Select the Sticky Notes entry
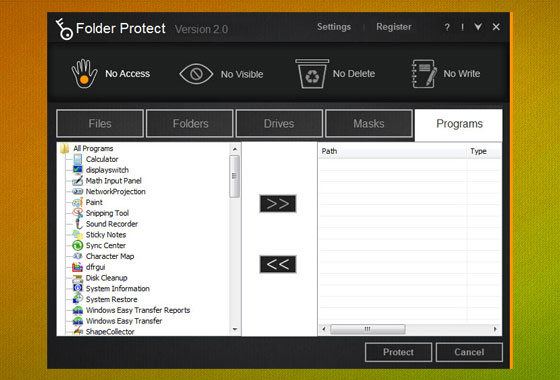 click(x=106, y=235)
